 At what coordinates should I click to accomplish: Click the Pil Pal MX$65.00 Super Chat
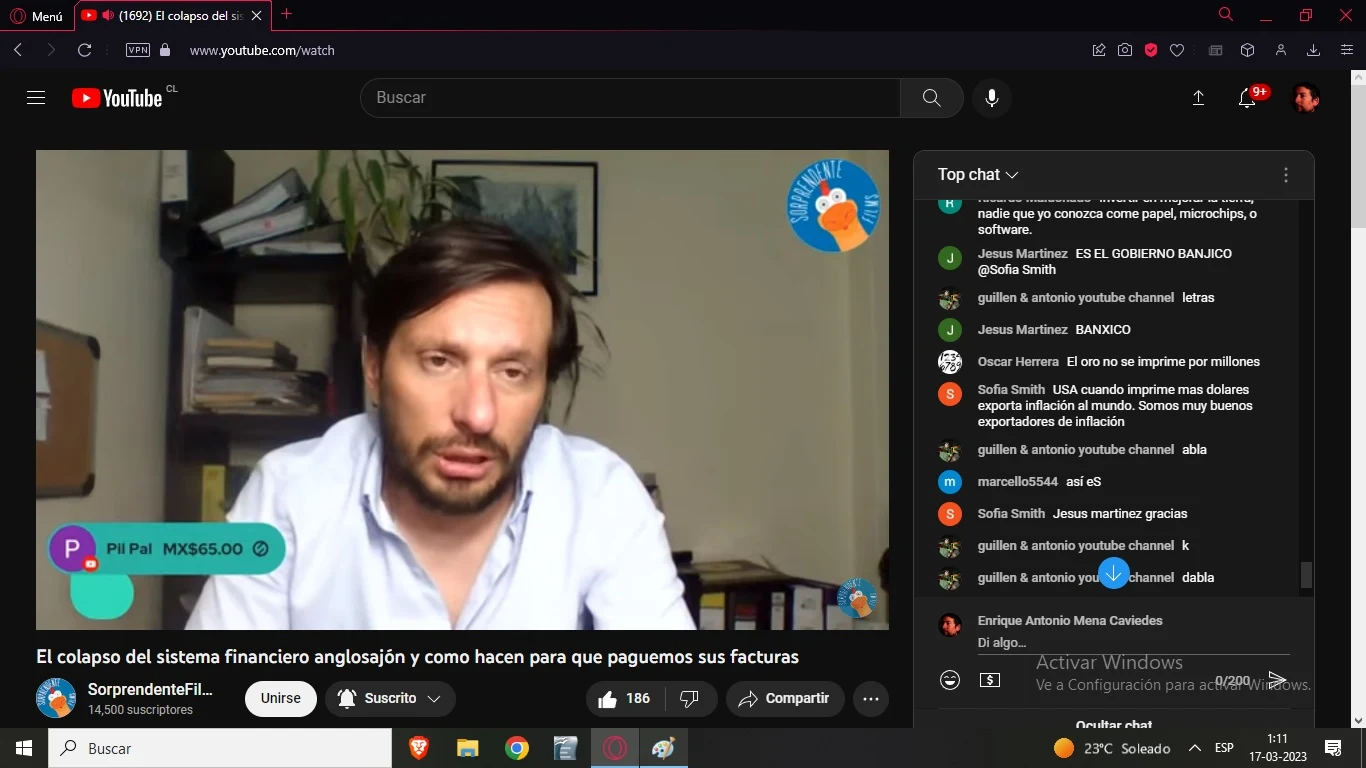(167, 549)
